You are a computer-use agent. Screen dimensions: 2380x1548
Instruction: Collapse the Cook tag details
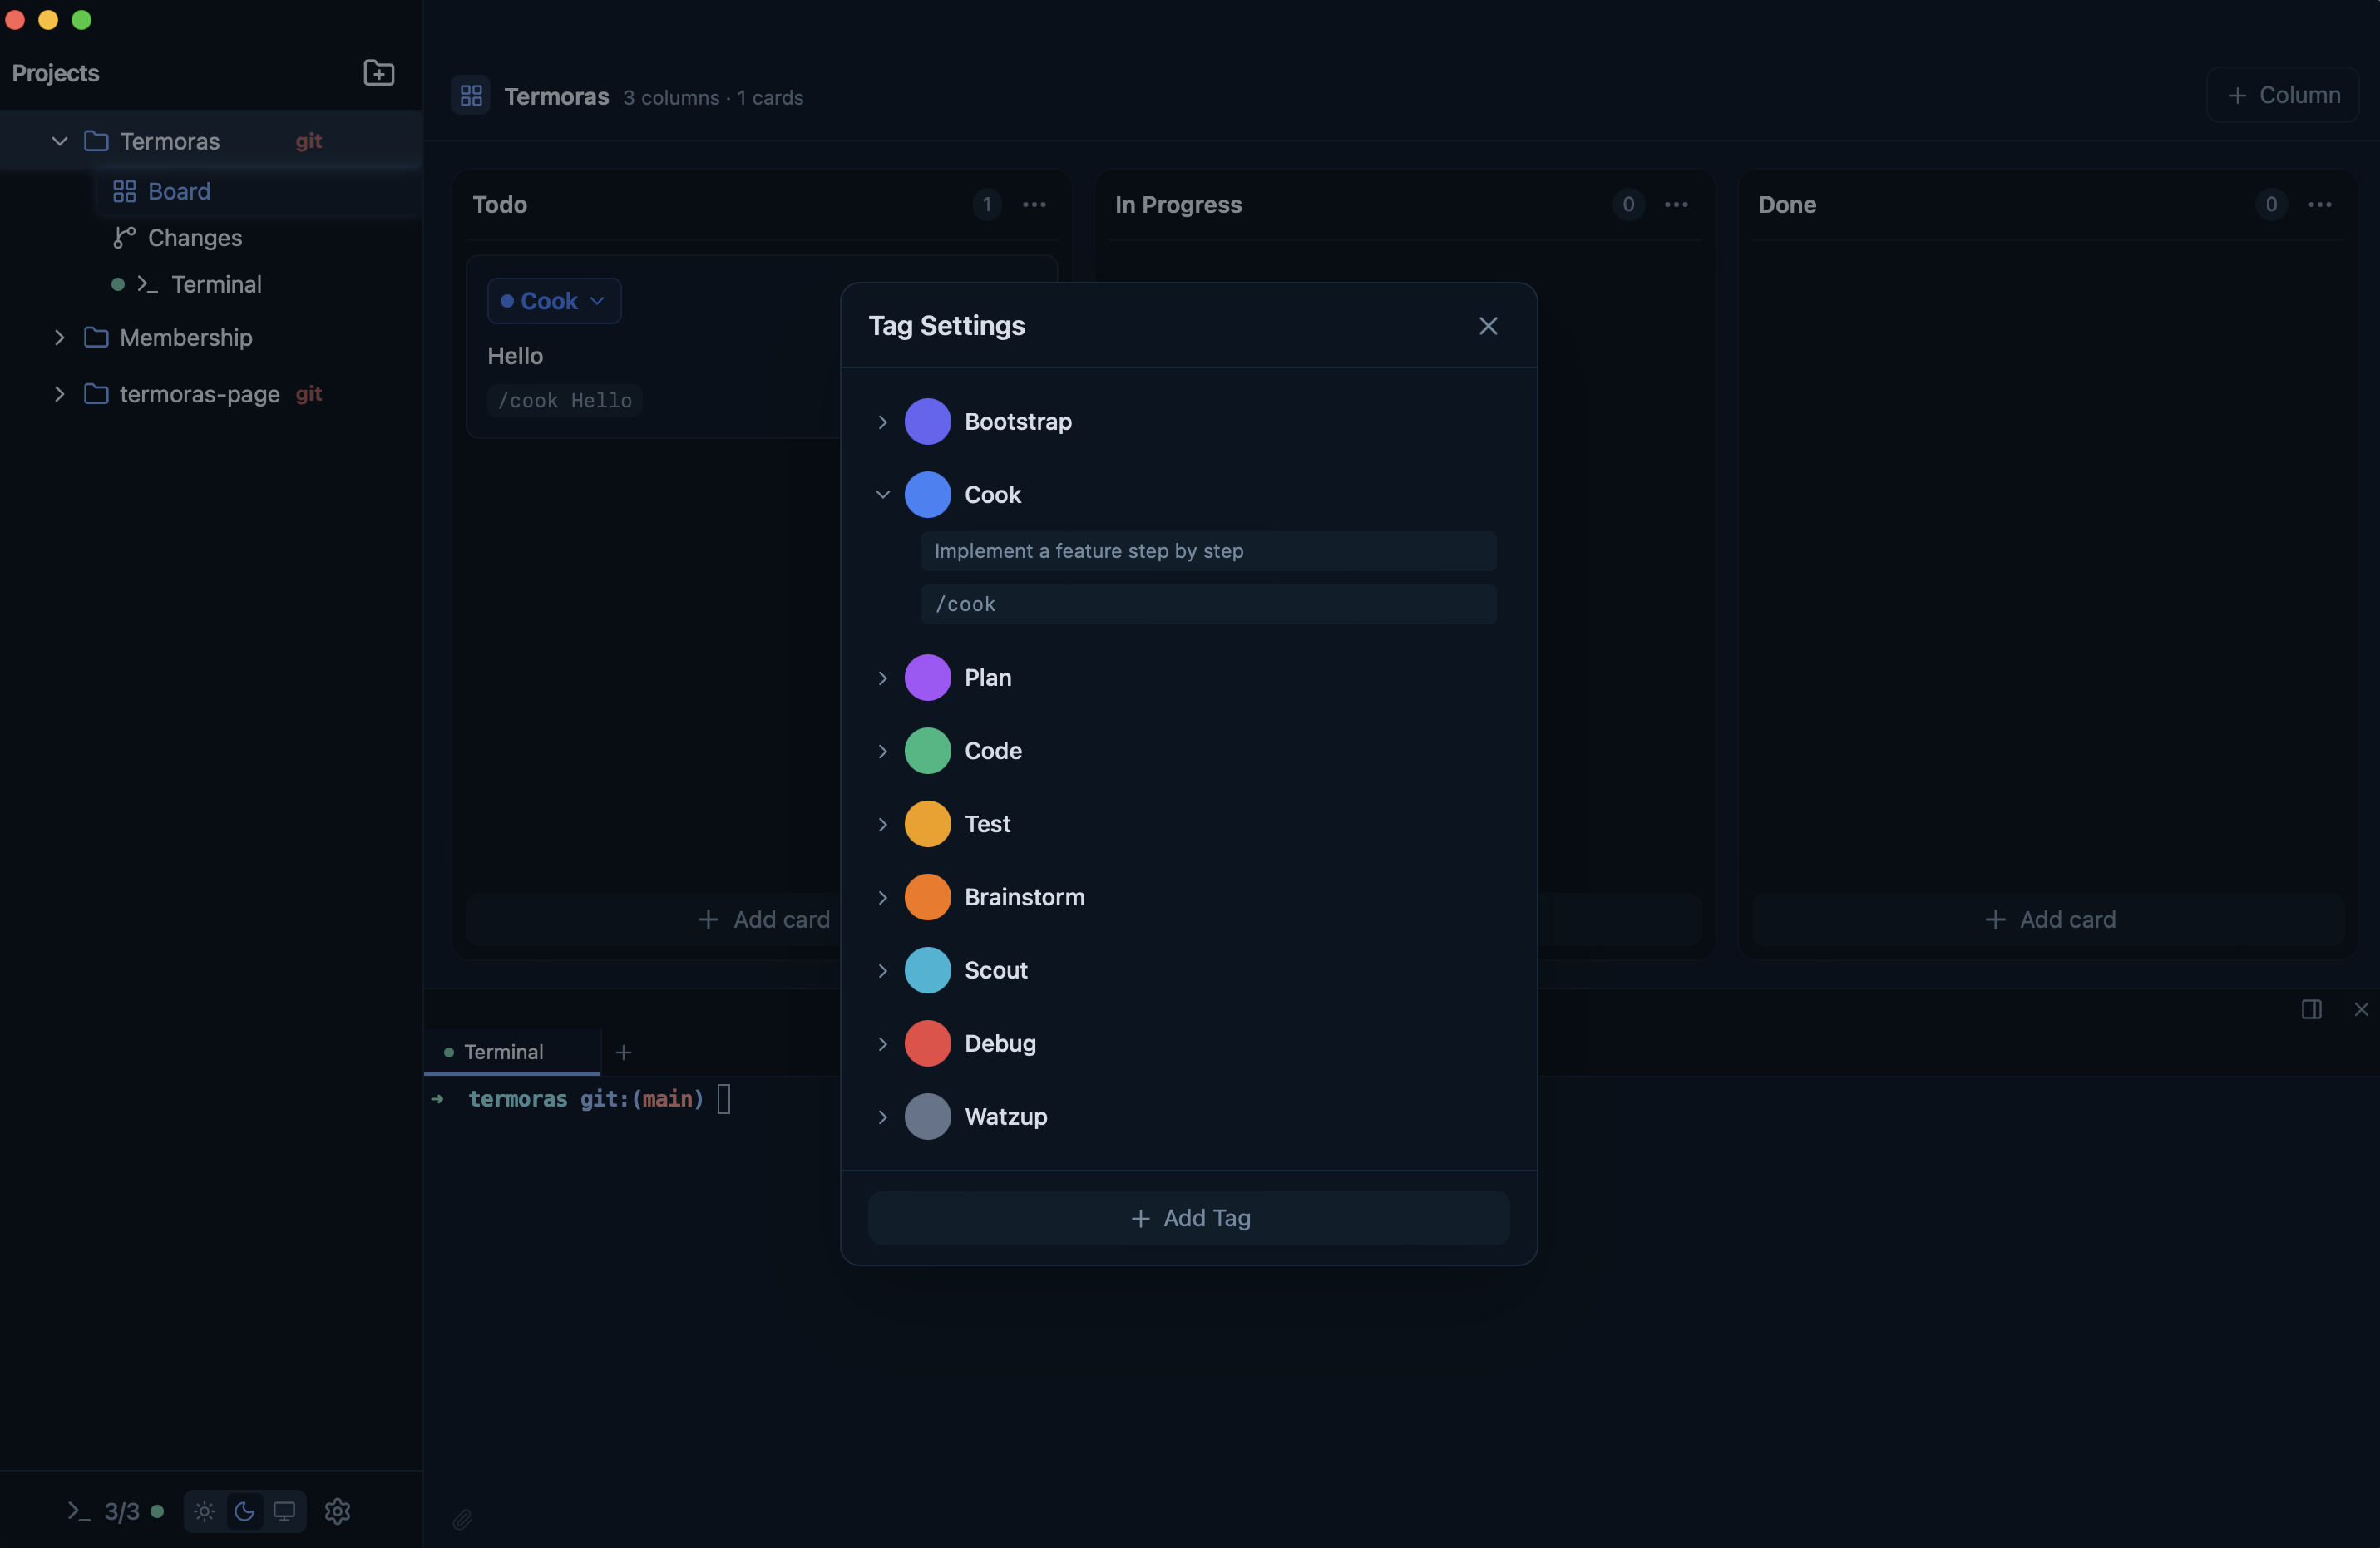click(x=883, y=494)
